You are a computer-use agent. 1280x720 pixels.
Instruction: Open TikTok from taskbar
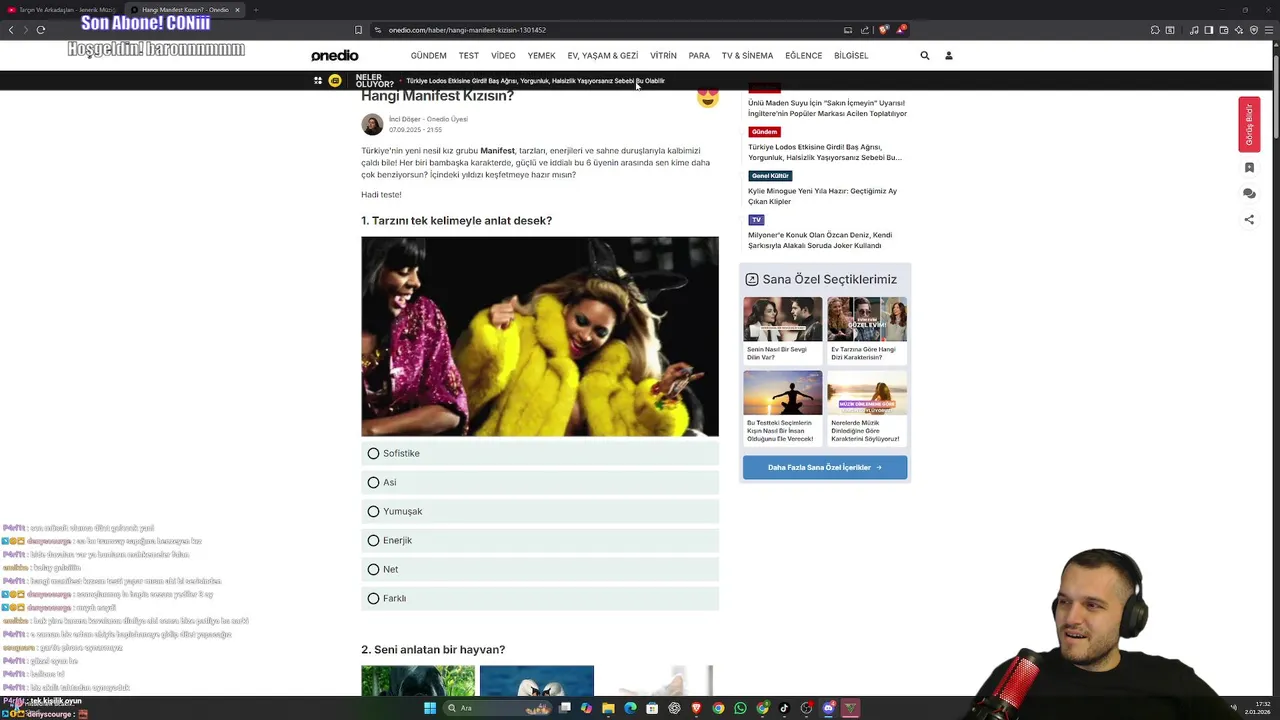tap(784, 708)
